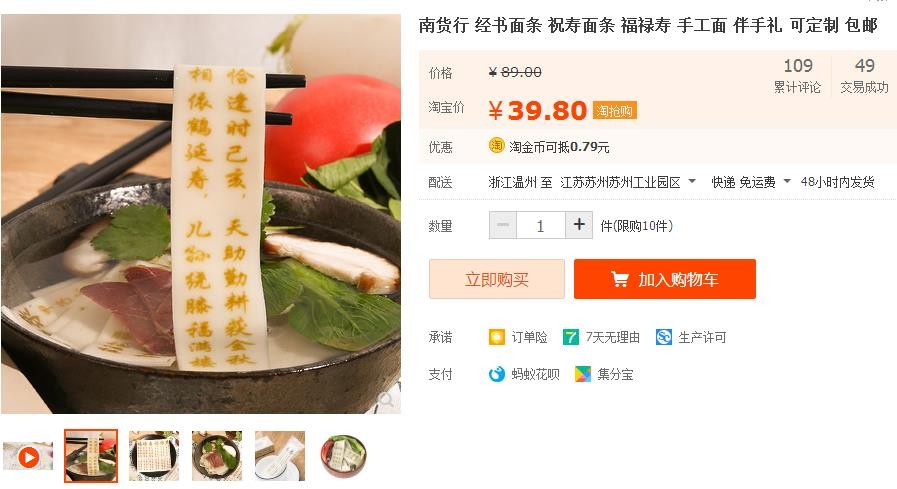Click the order insurance (订单险) icon
The width and height of the screenshot is (897, 489).
497,337
